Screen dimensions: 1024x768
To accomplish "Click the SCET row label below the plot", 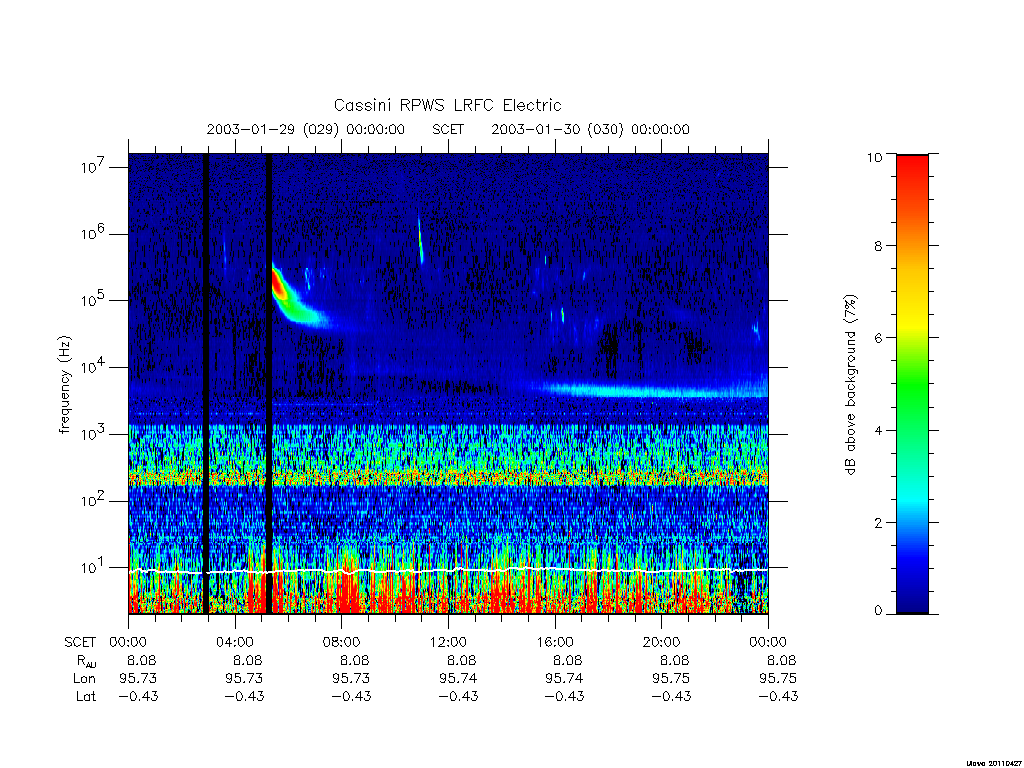I will point(80,642).
